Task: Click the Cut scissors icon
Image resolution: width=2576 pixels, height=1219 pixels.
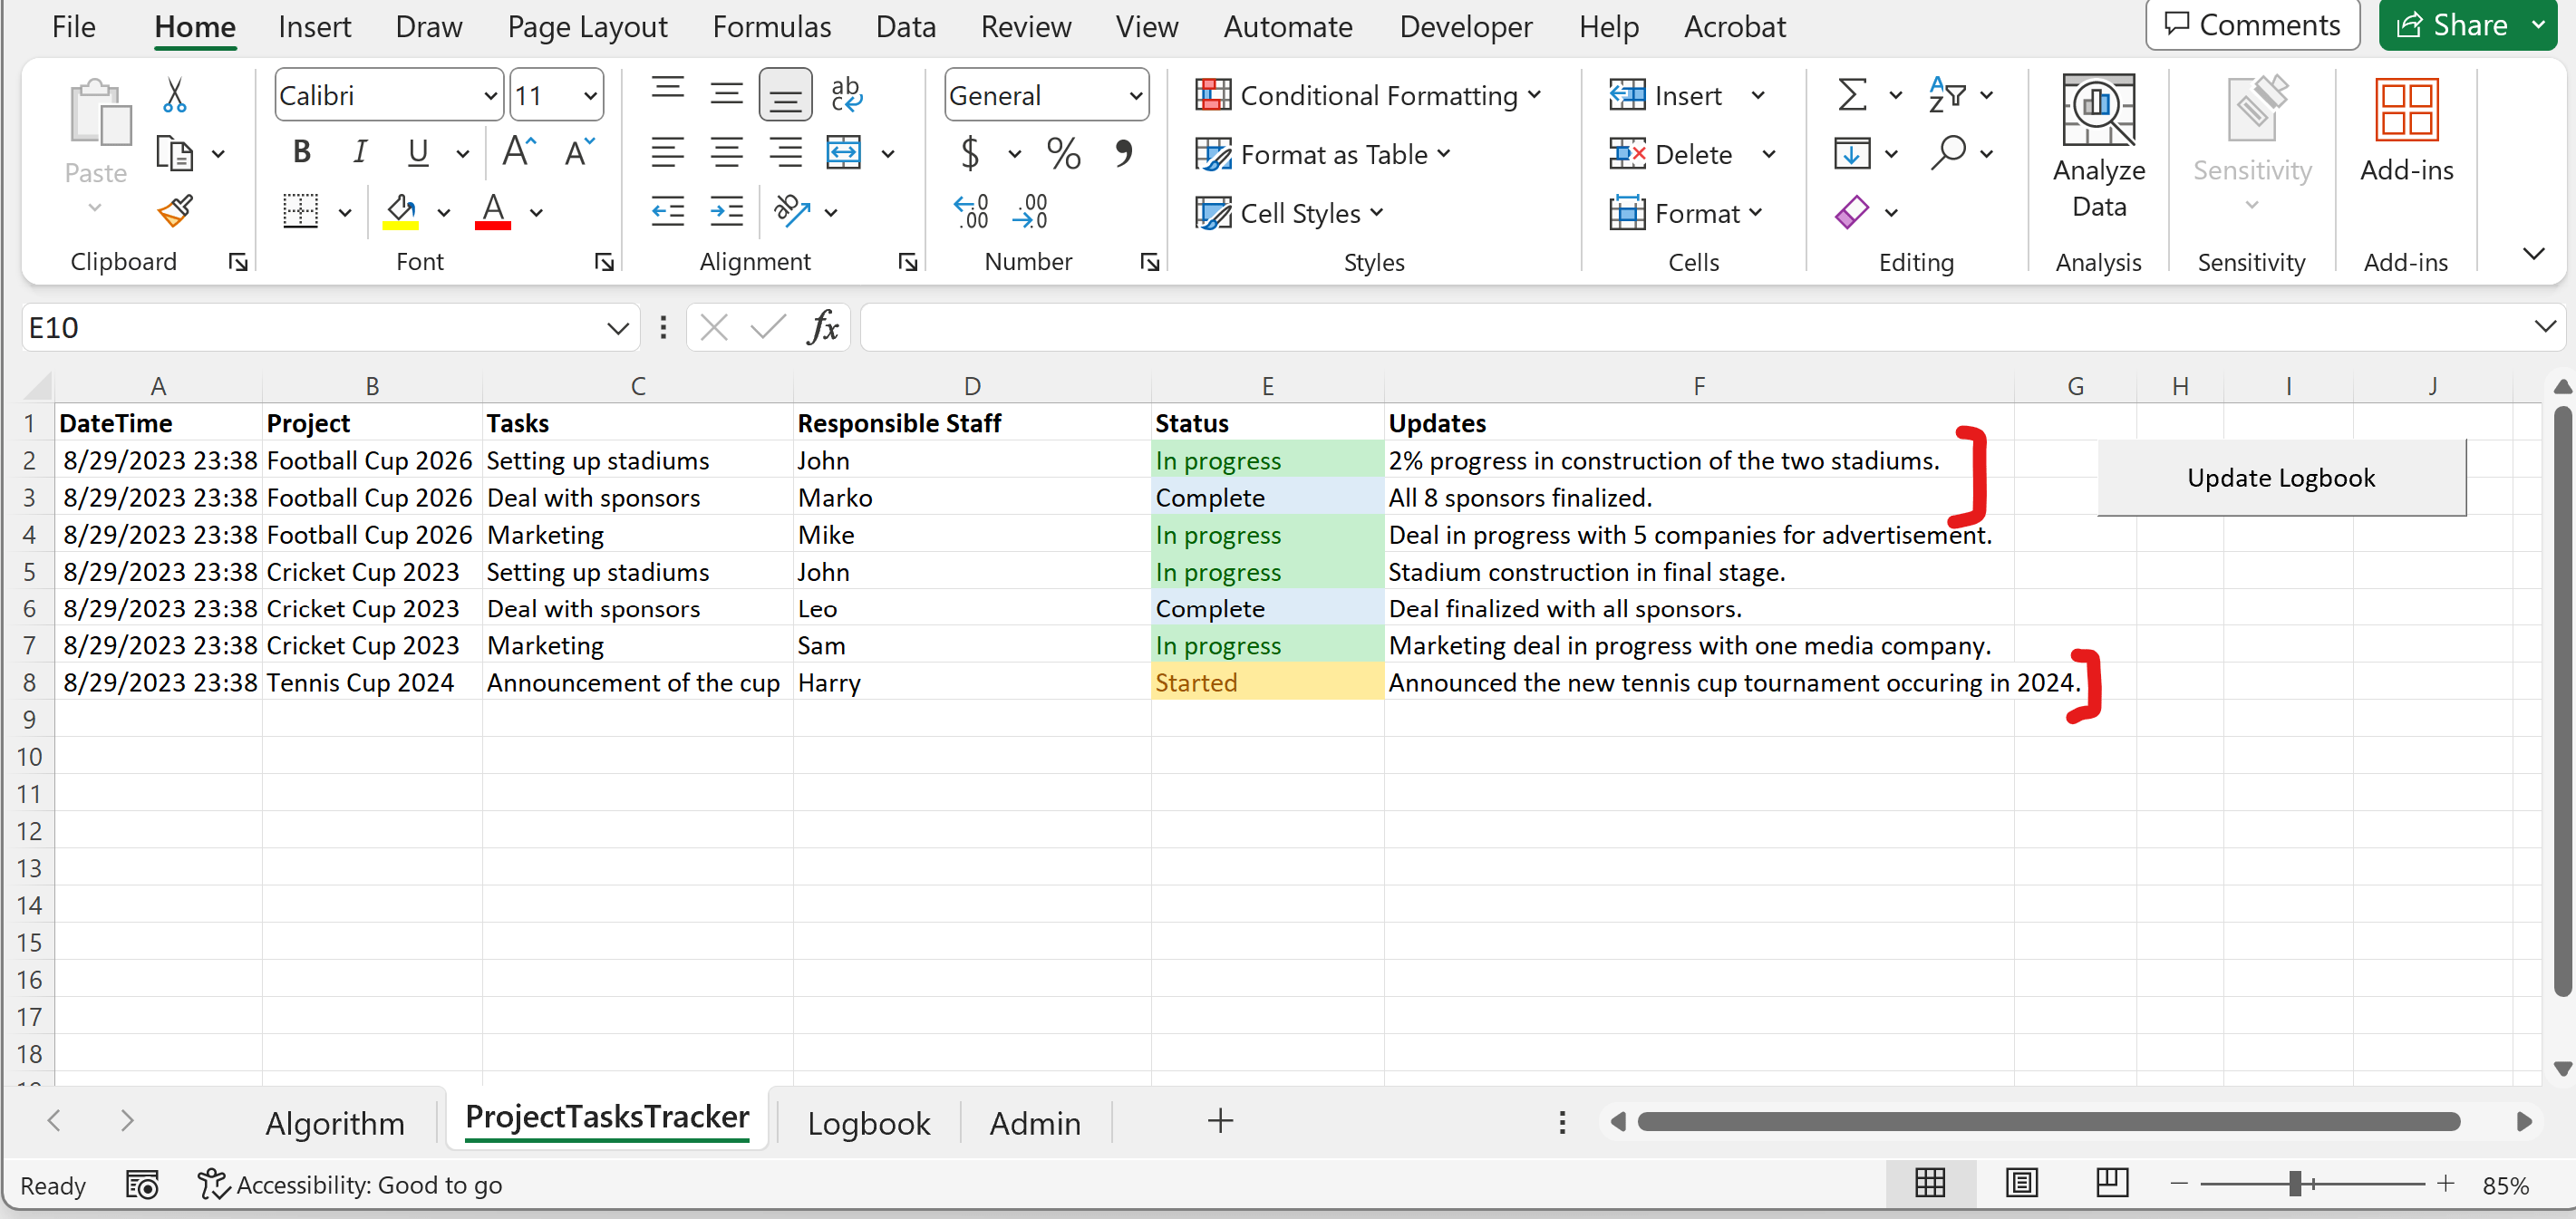Action: [175, 96]
